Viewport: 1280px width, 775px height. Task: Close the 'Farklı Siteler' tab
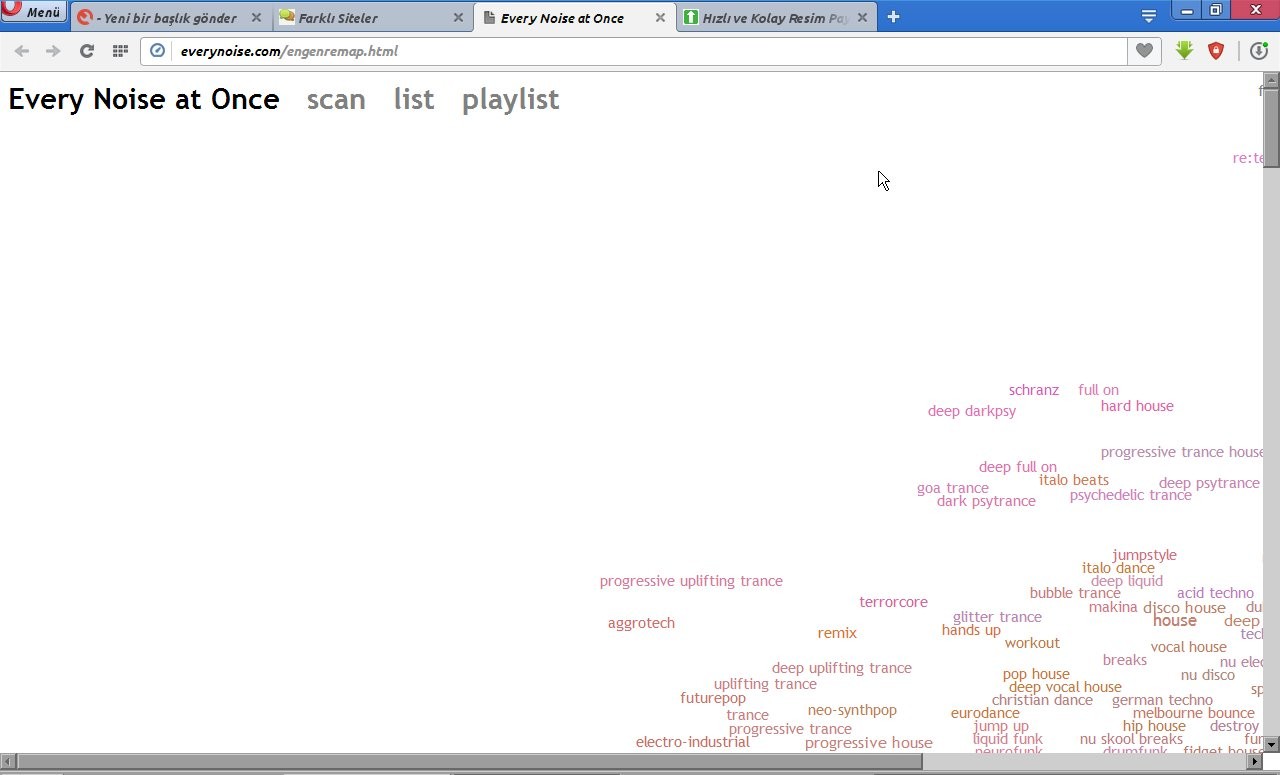458,18
